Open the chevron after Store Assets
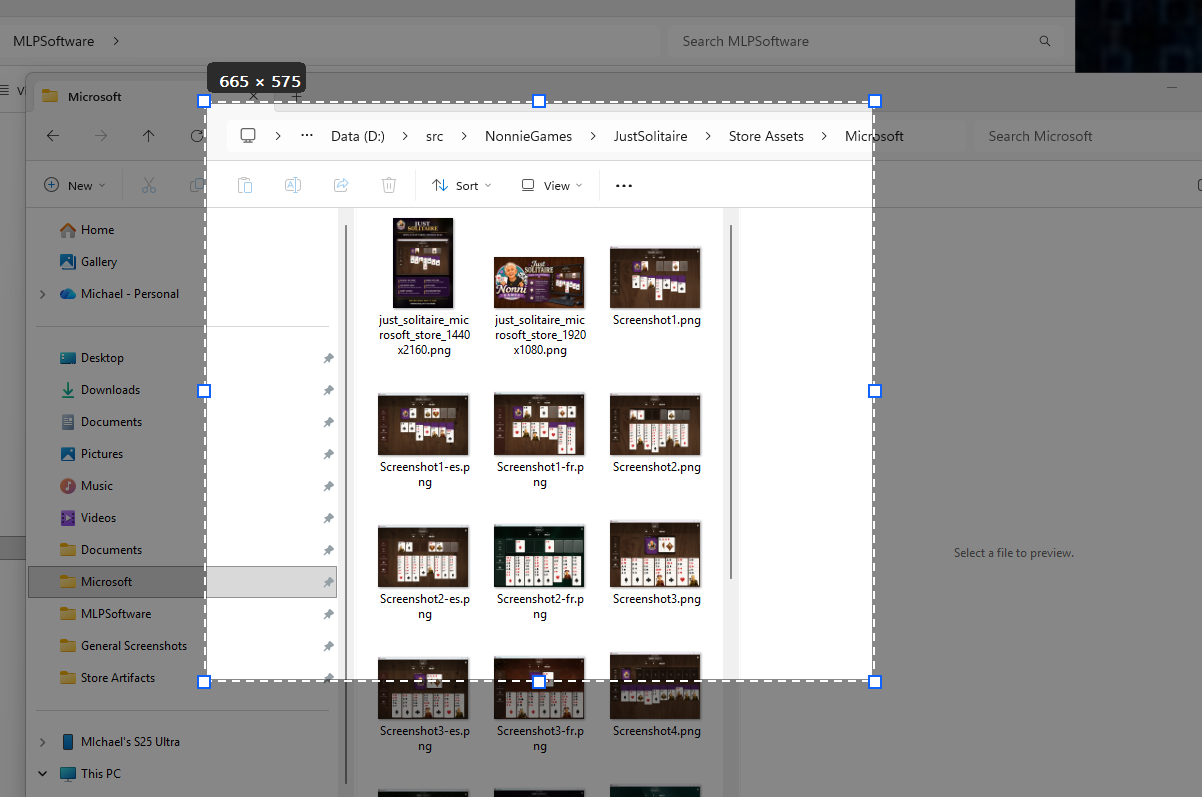Screen dimensions: 1202x797 click(x=824, y=136)
